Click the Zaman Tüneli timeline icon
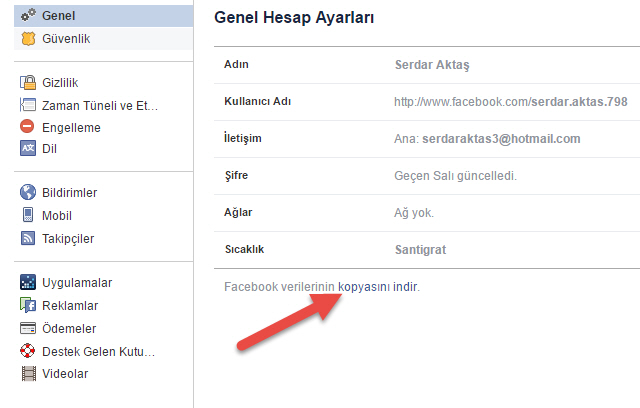The image size is (640, 408). (x=28, y=105)
